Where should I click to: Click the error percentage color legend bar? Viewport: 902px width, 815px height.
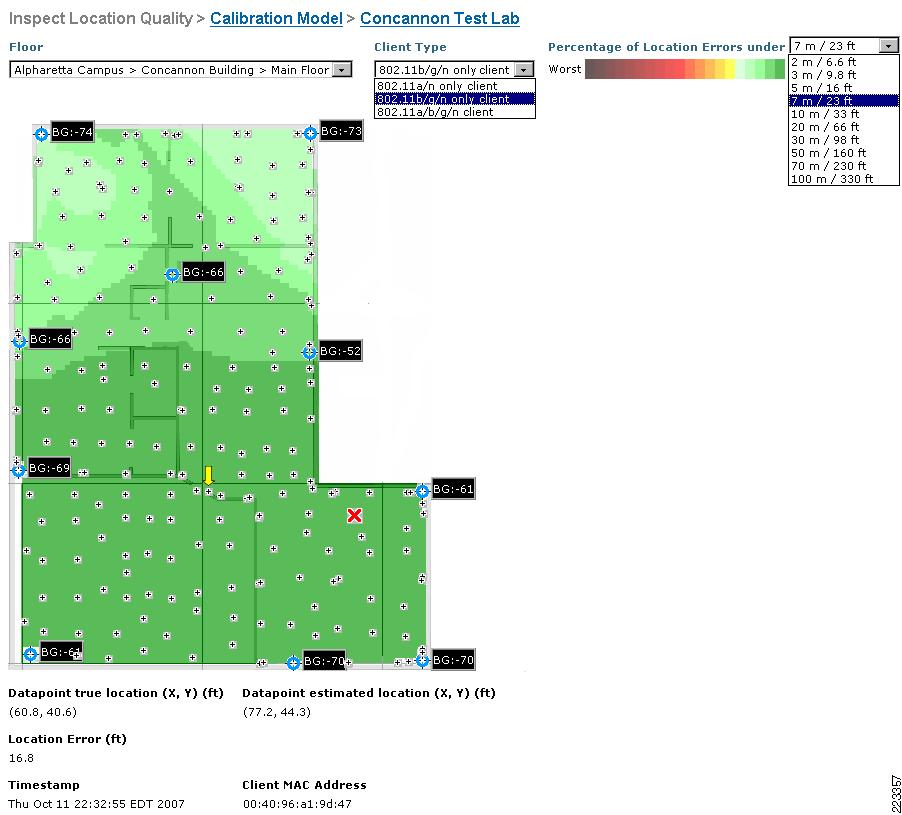(x=685, y=69)
